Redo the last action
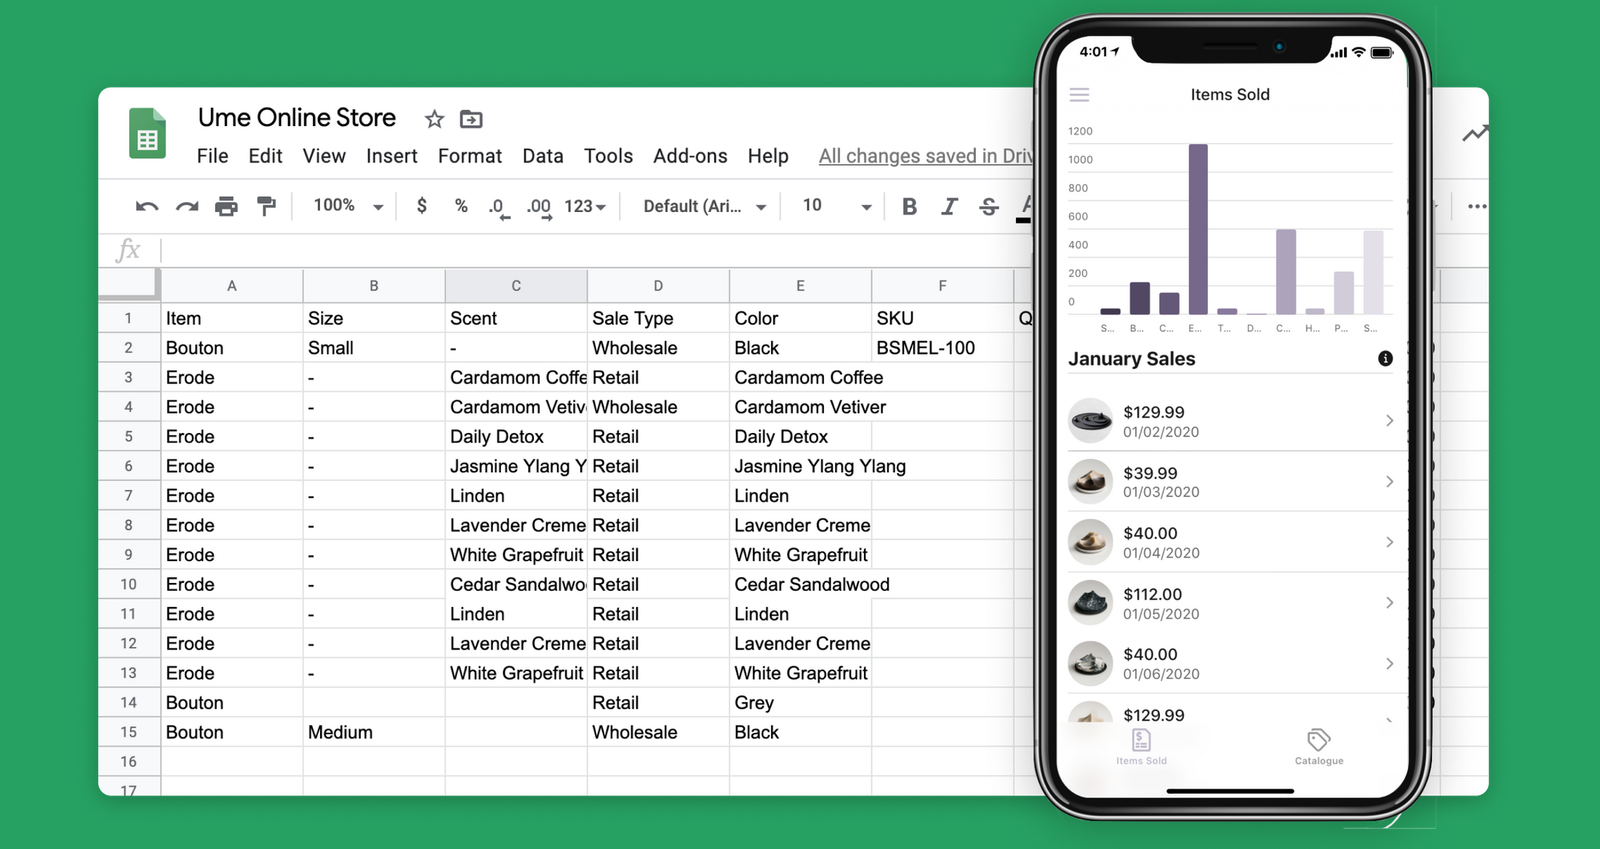Viewport: 1600px width, 849px height. point(187,207)
